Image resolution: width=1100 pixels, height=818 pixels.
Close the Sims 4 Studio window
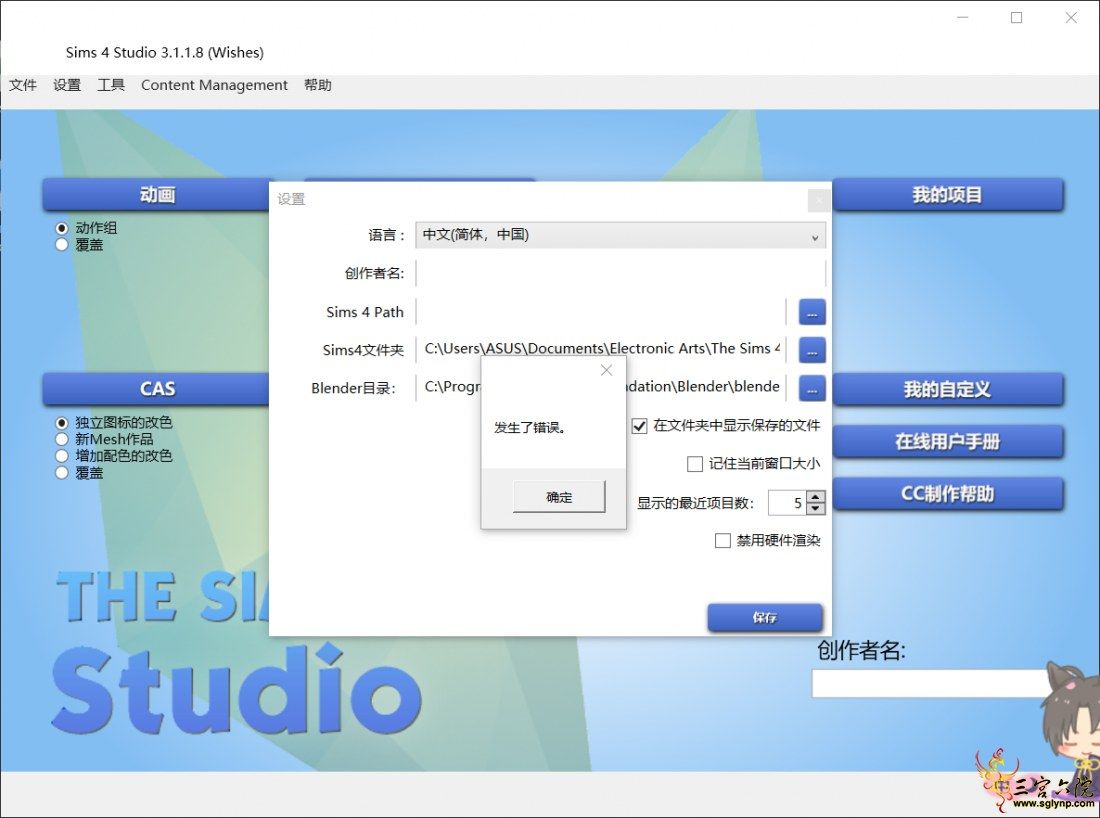click(x=1071, y=18)
